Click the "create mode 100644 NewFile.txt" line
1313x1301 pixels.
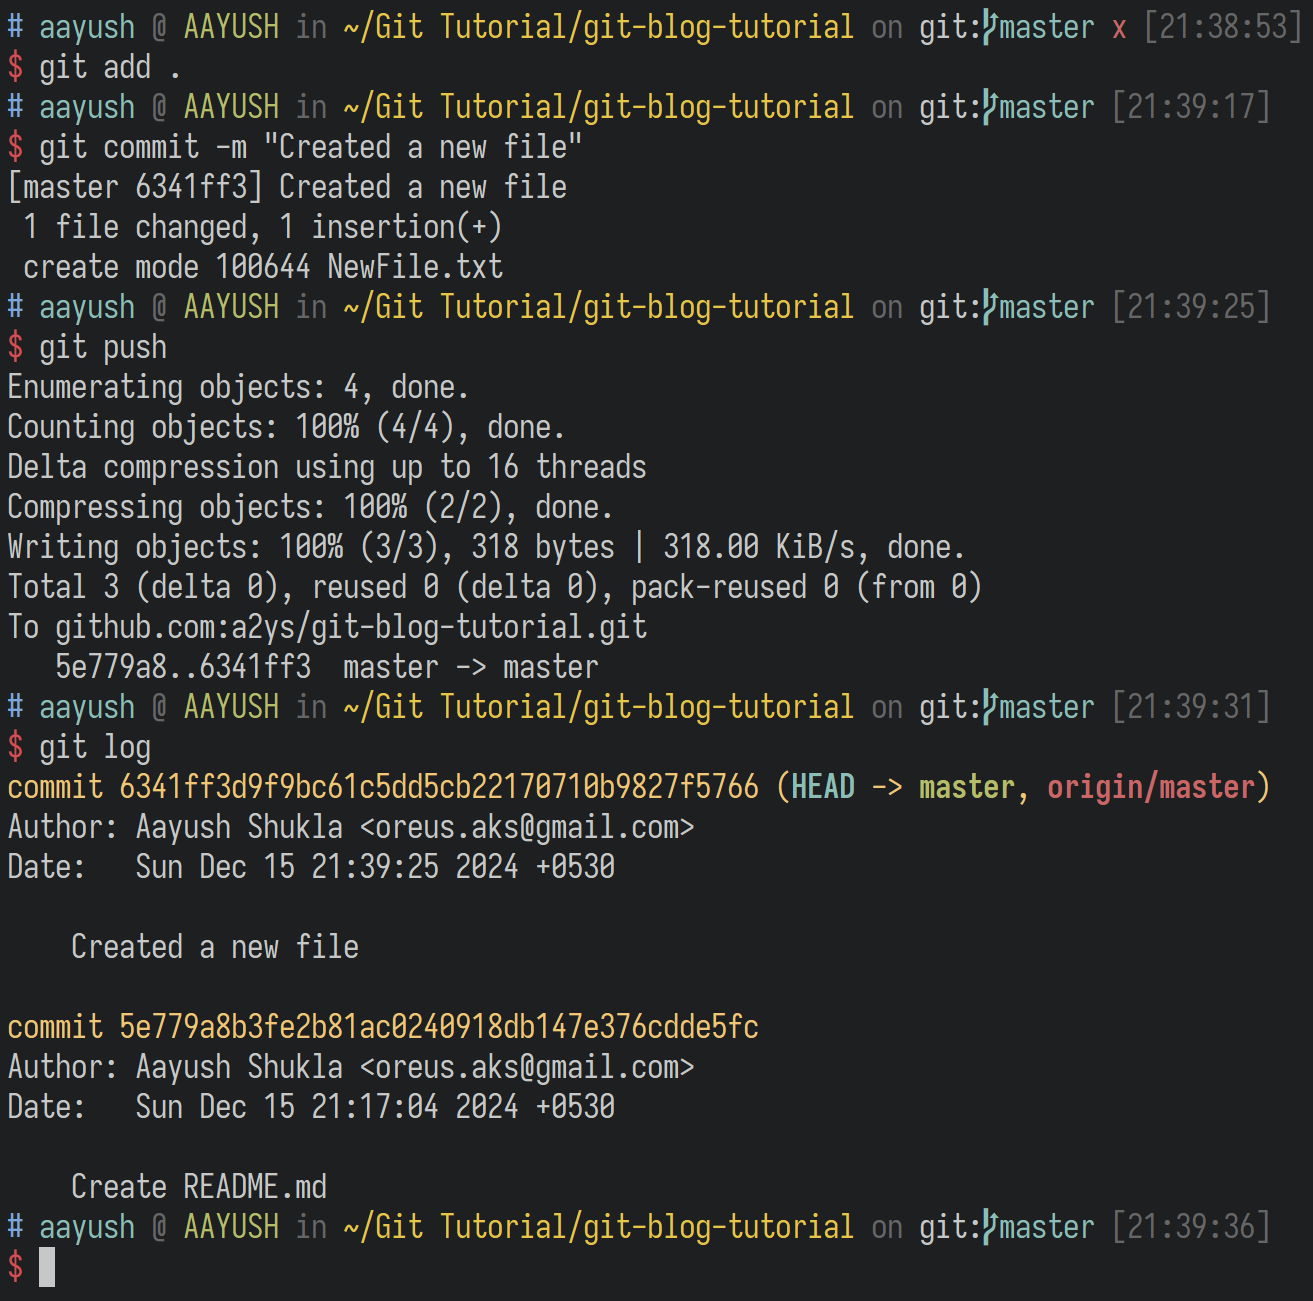[263, 267]
